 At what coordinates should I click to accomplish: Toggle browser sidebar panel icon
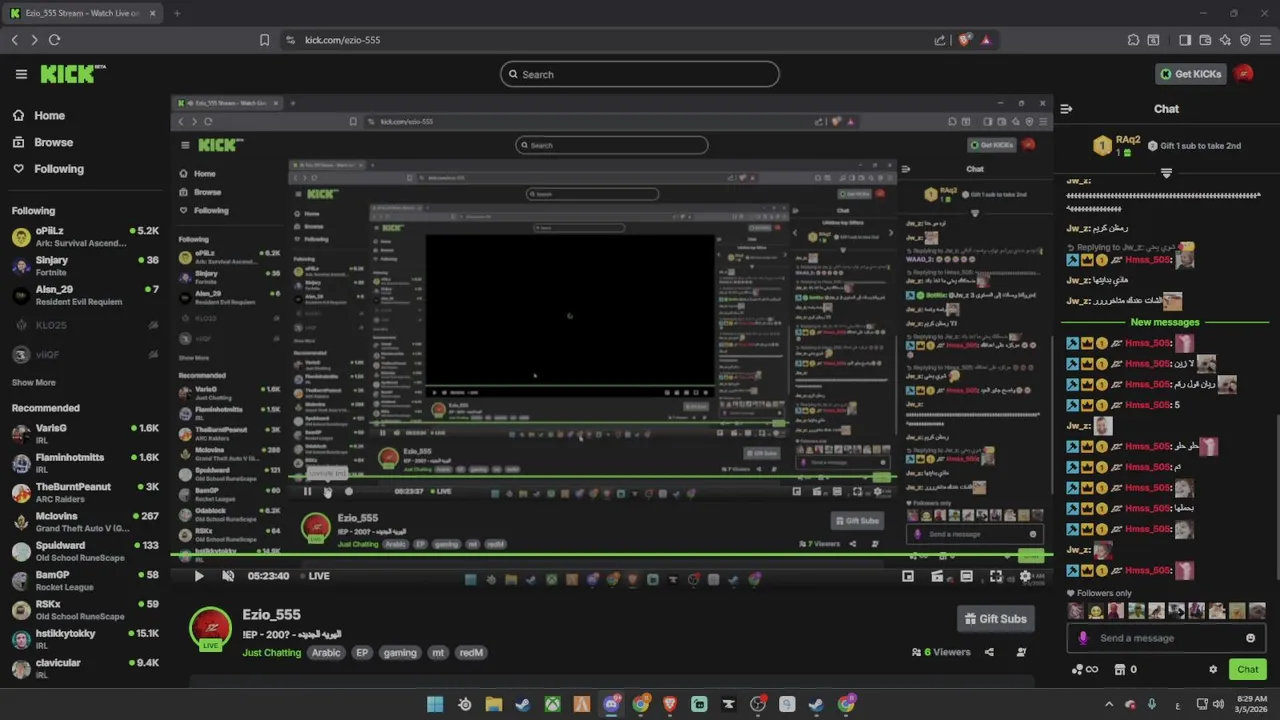(x=1185, y=40)
